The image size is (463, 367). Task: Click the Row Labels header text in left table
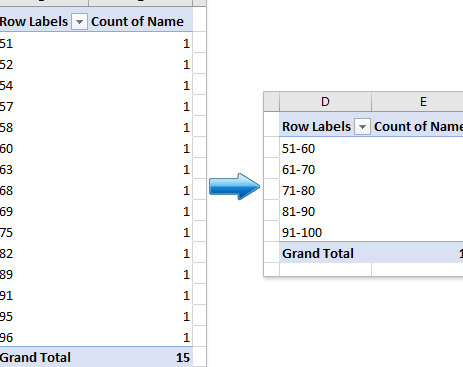click(x=34, y=22)
